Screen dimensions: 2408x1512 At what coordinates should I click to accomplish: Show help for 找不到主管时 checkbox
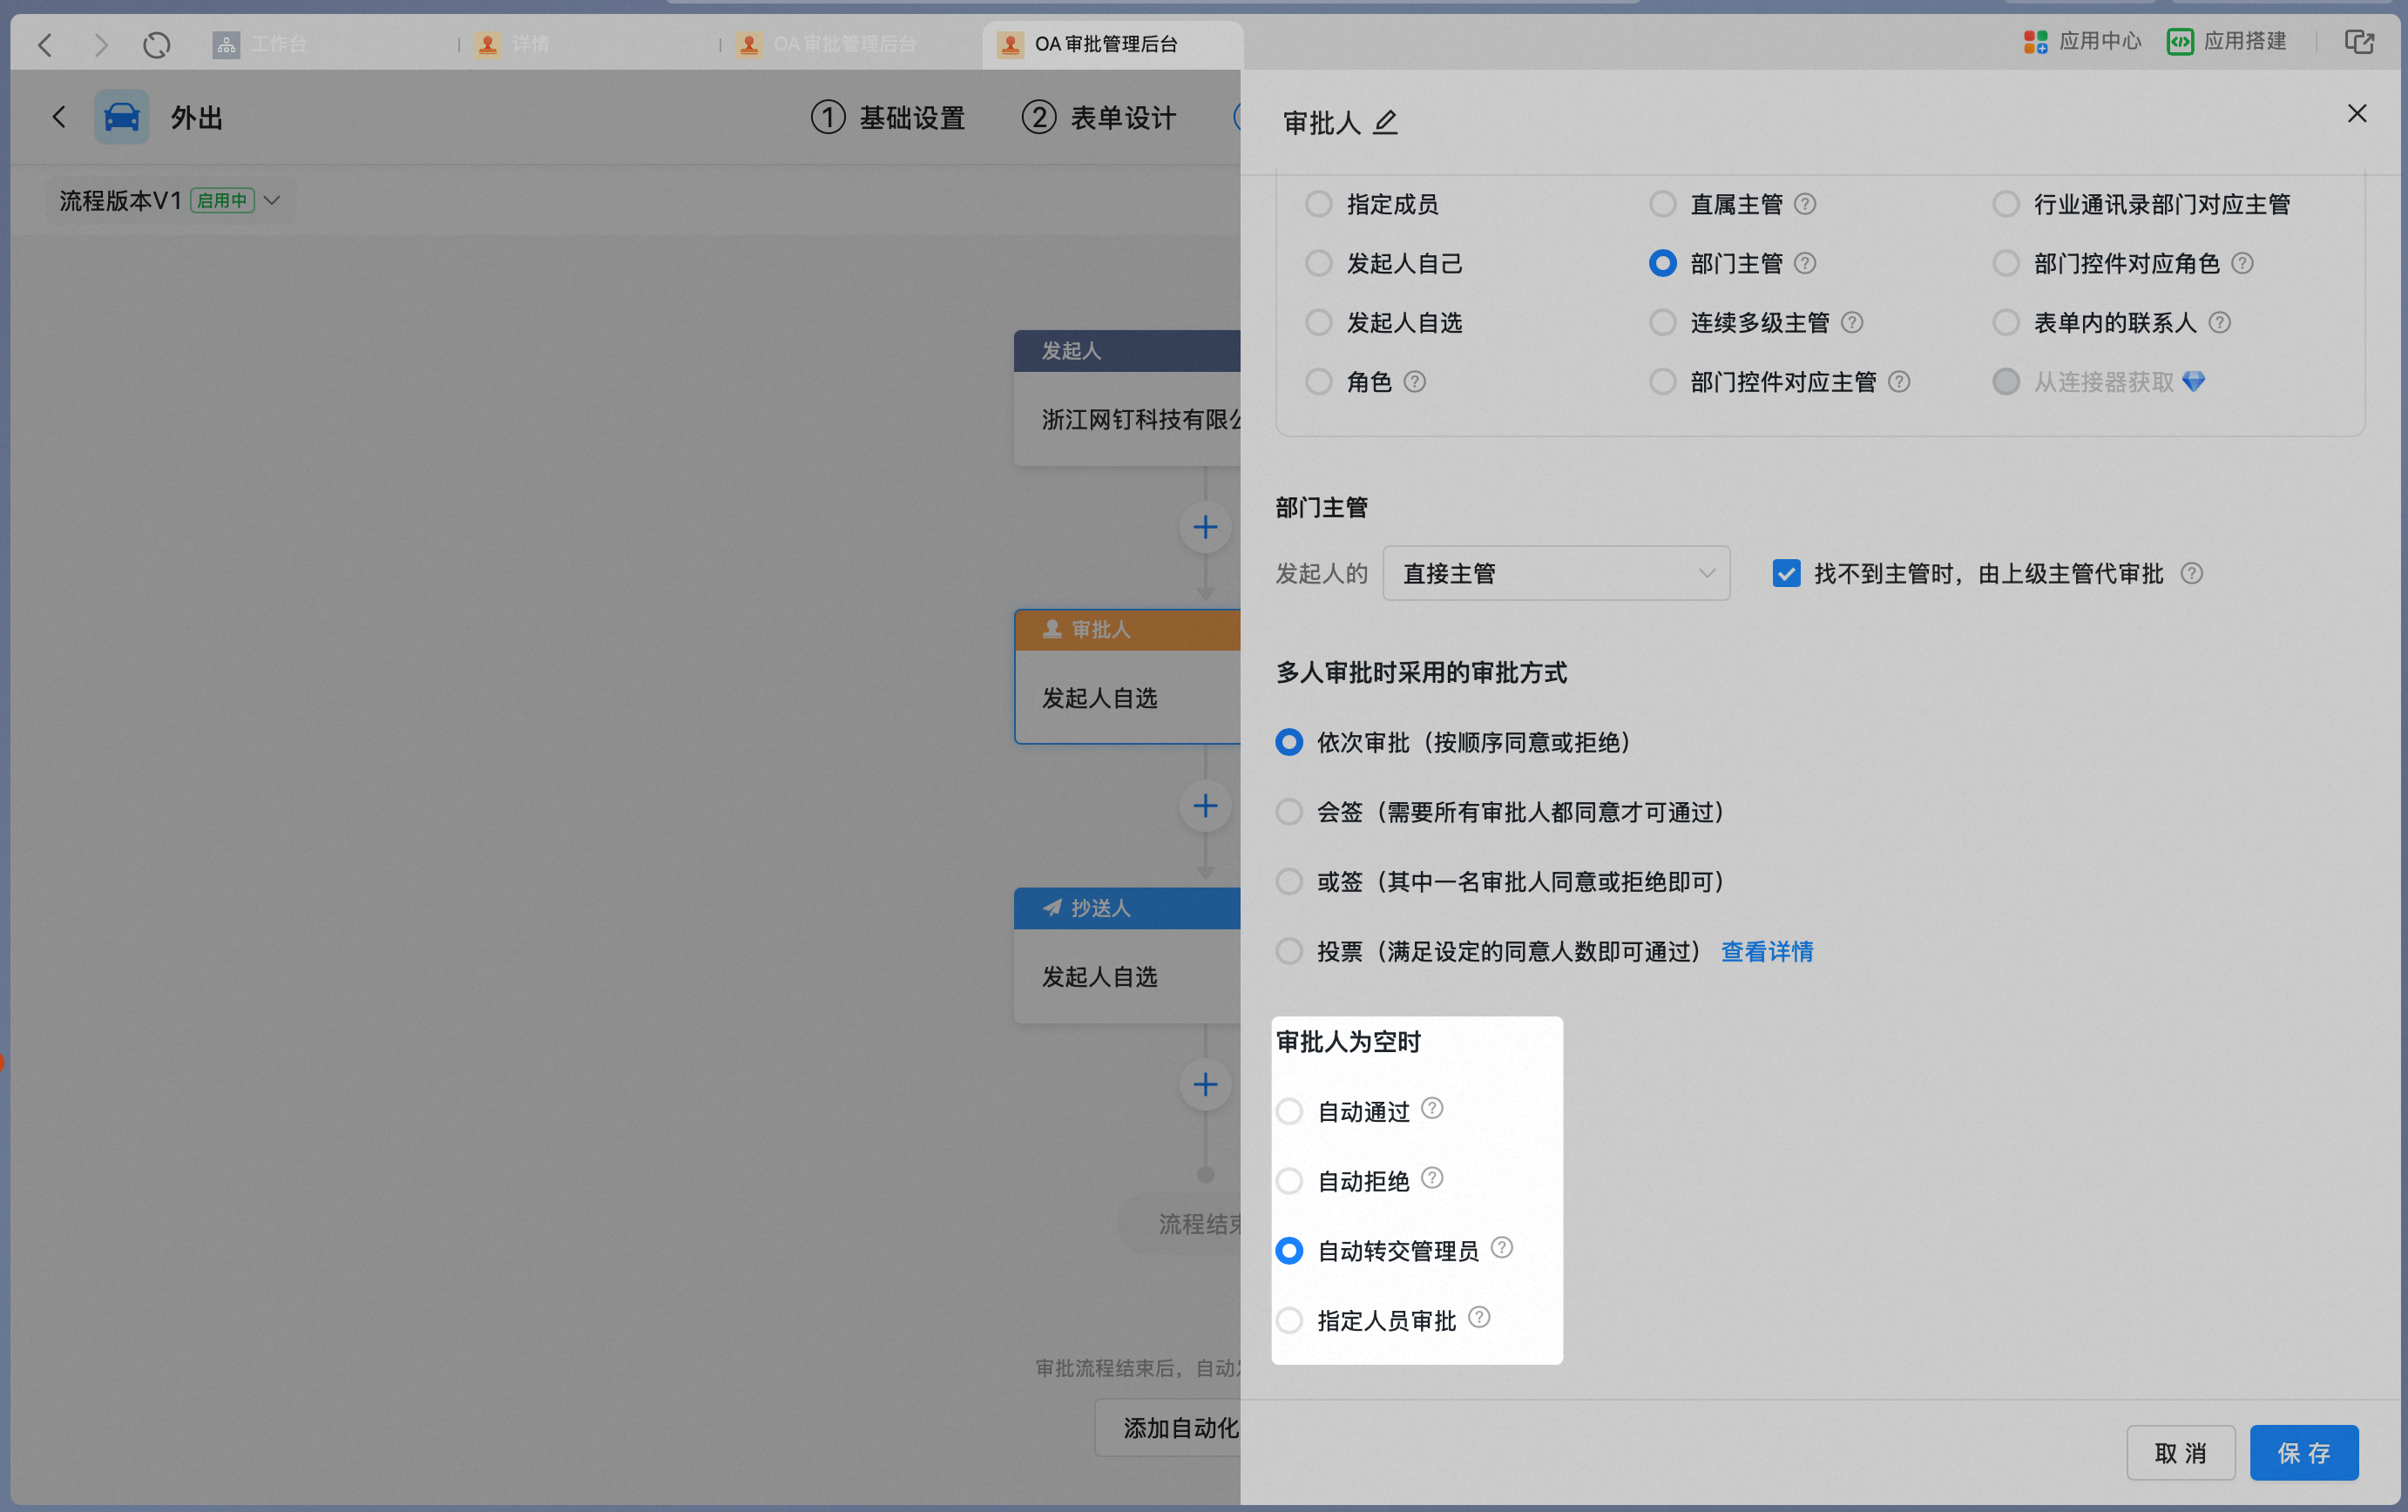point(2192,573)
